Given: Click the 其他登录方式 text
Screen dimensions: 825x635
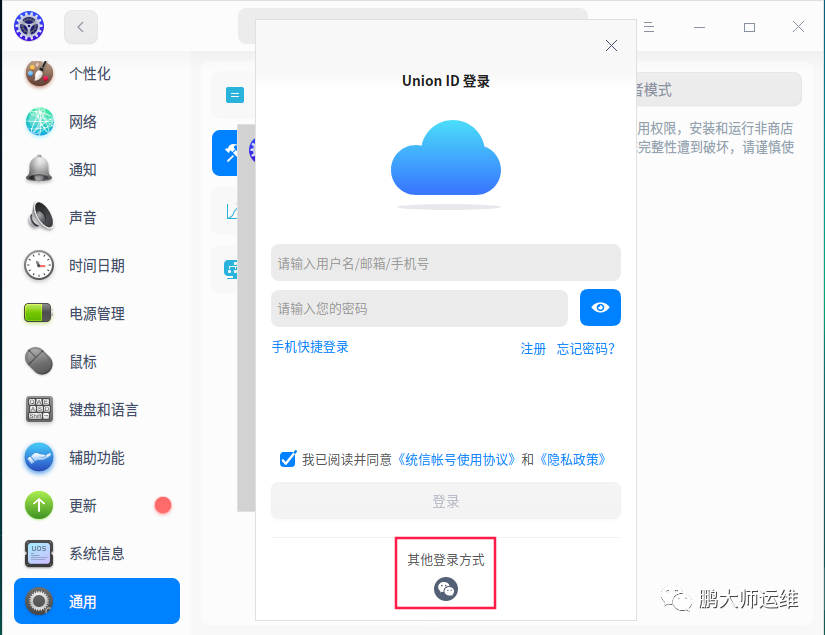Looking at the screenshot, I should (446, 560).
